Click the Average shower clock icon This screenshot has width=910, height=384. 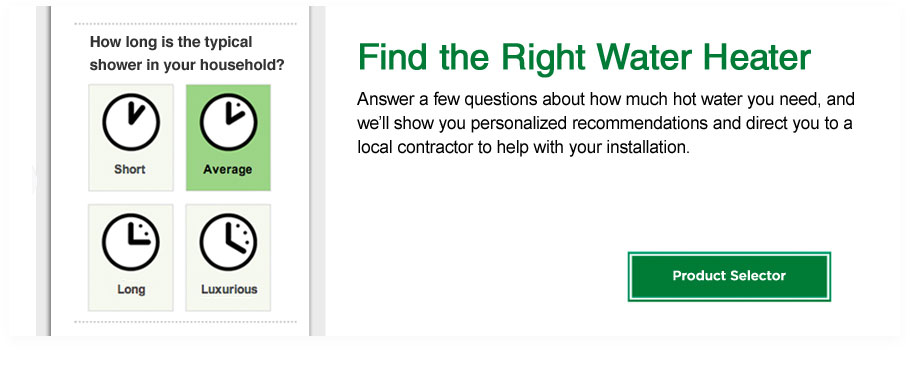[x=228, y=122]
